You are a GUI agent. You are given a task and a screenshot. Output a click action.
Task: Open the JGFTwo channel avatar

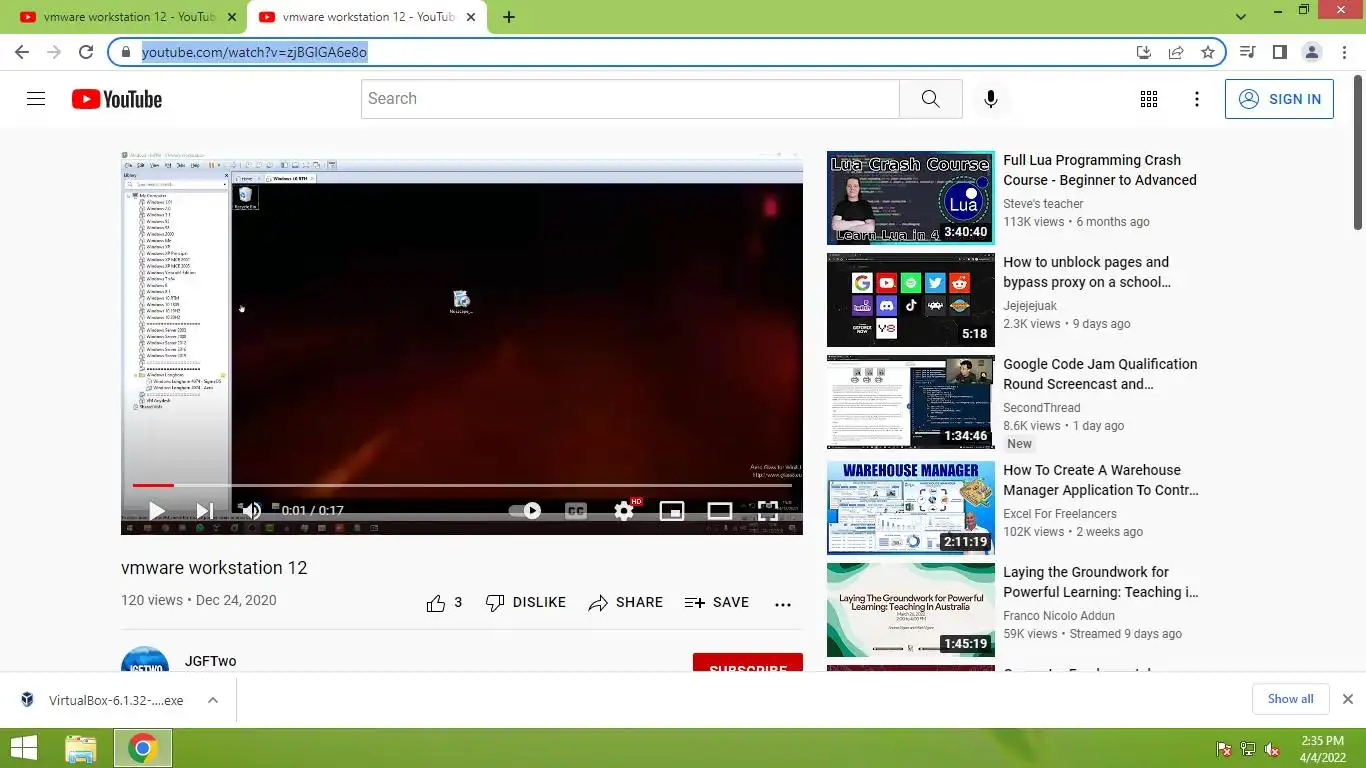coord(145,660)
